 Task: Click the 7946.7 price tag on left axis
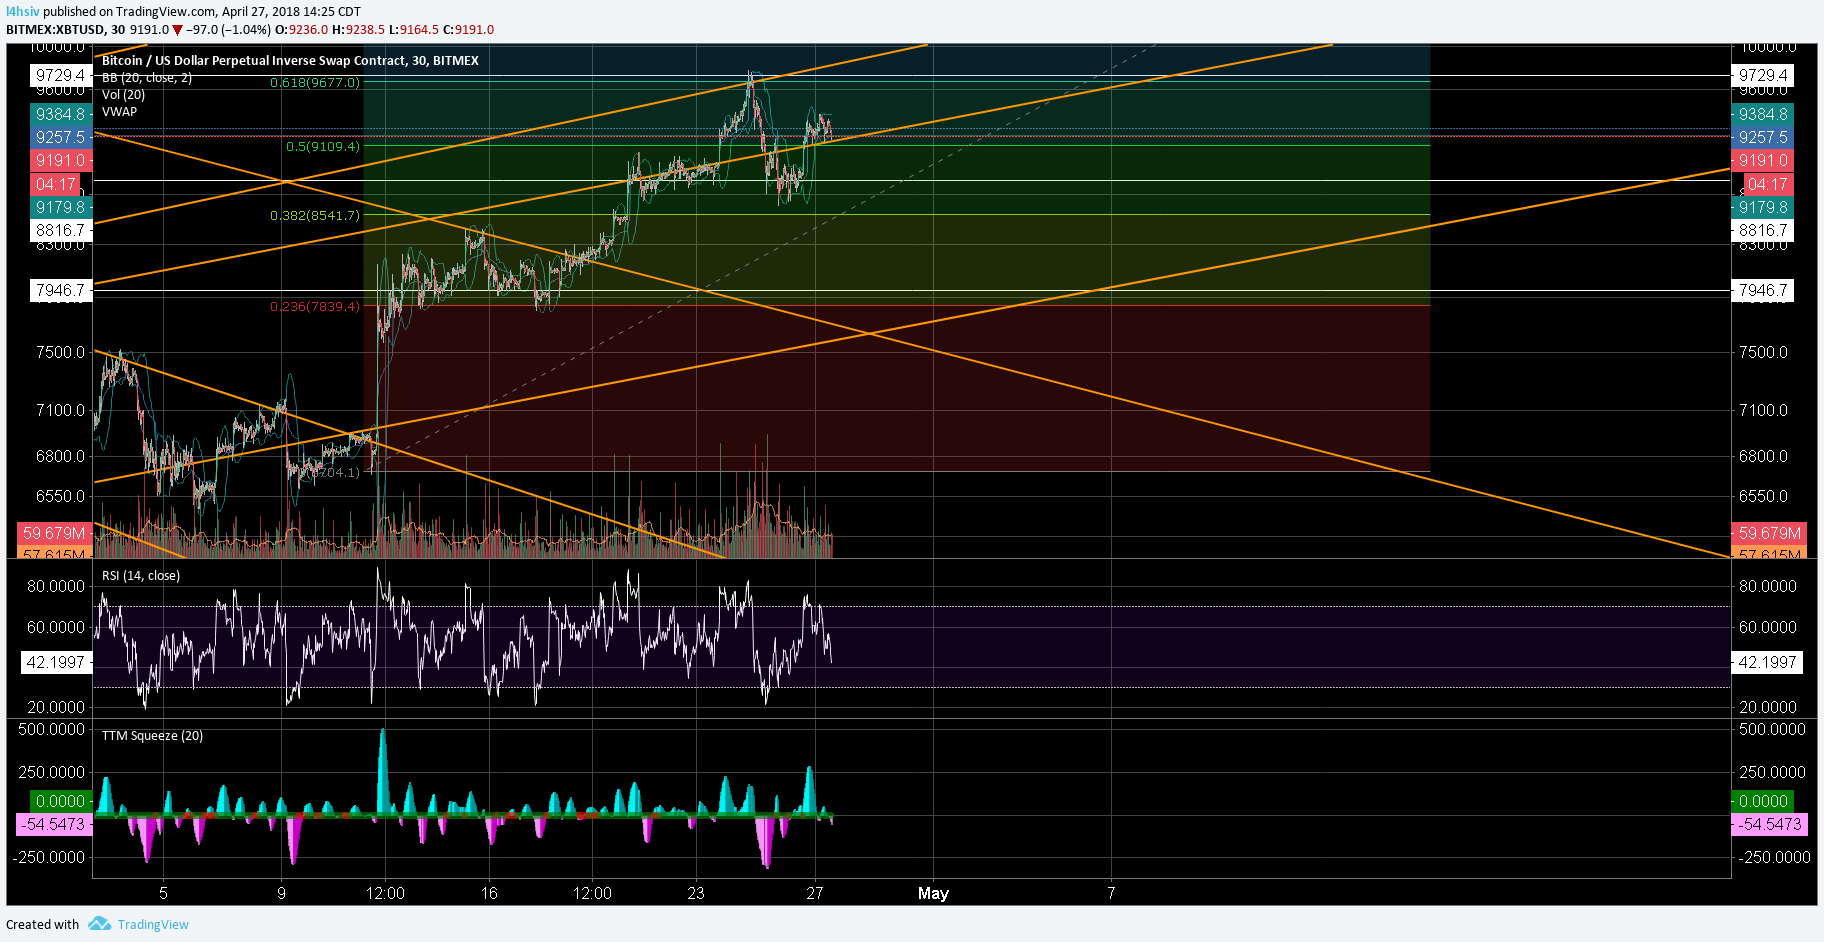click(60, 291)
